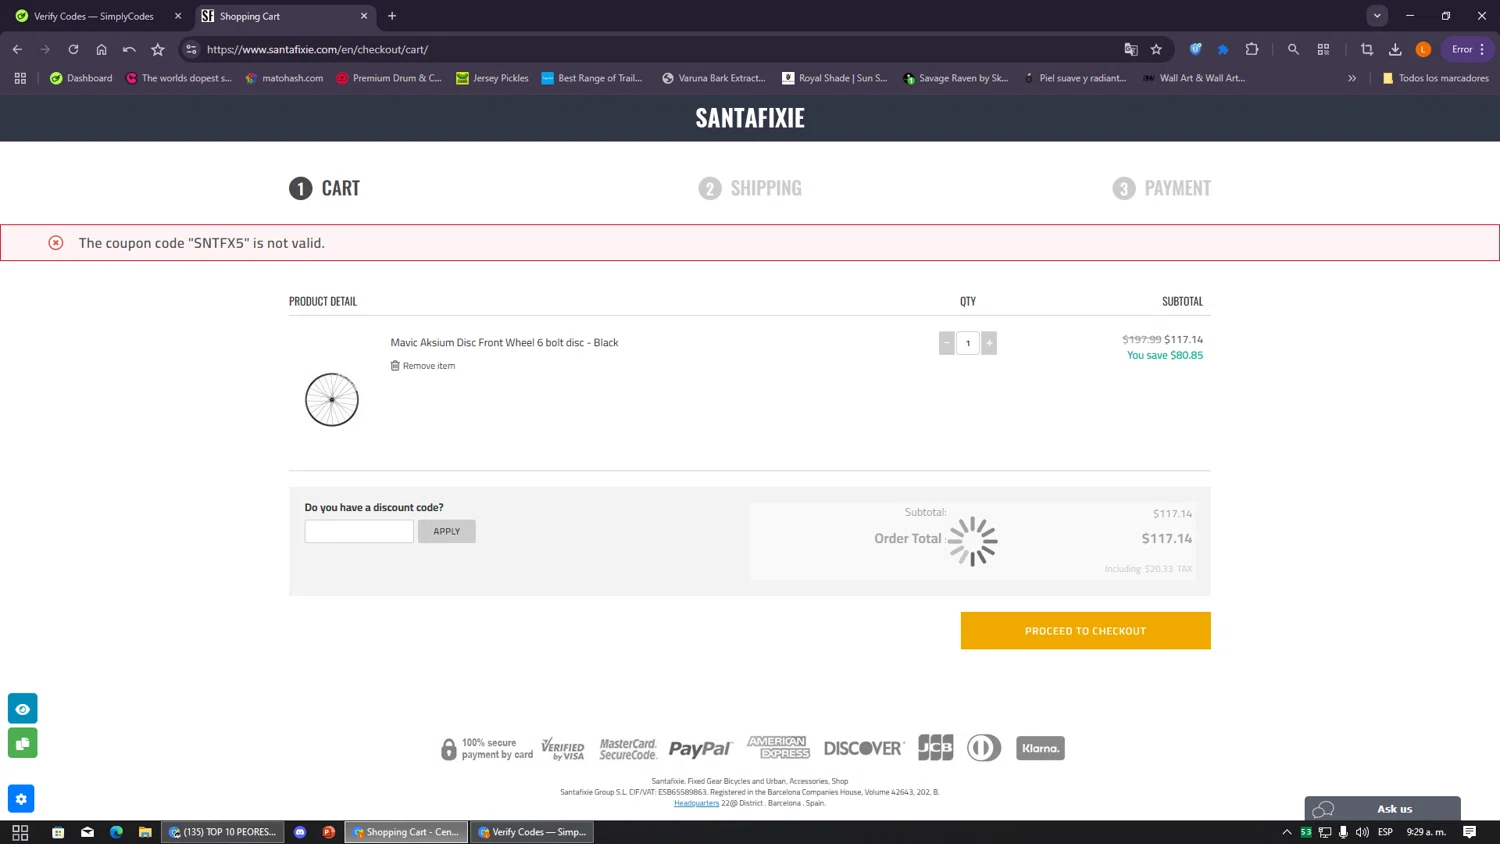Open the notification center icon
This screenshot has height=844, width=1500.
[1469, 832]
